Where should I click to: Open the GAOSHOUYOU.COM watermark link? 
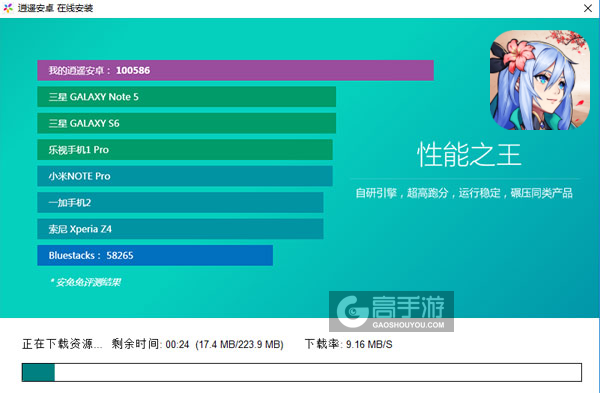click(408, 325)
